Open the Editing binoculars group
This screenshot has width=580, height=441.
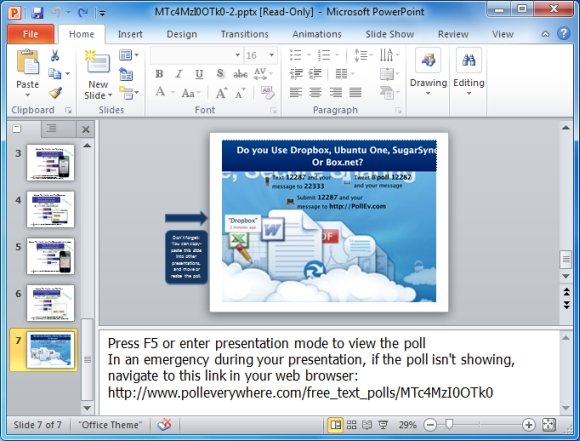click(x=469, y=72)
